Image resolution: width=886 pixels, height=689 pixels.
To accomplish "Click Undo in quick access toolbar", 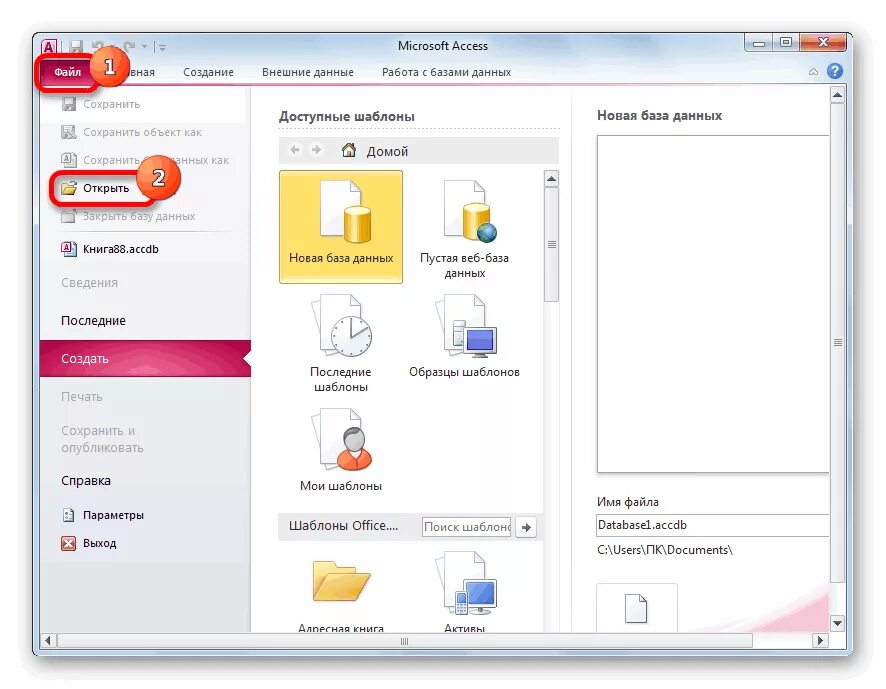I will click(x=98, y=47).
